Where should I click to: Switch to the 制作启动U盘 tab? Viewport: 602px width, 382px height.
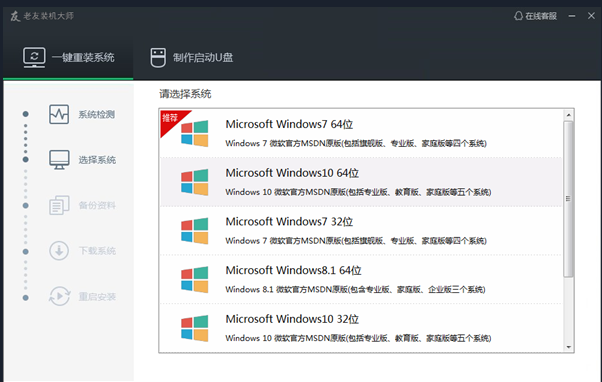pos(191,58)
